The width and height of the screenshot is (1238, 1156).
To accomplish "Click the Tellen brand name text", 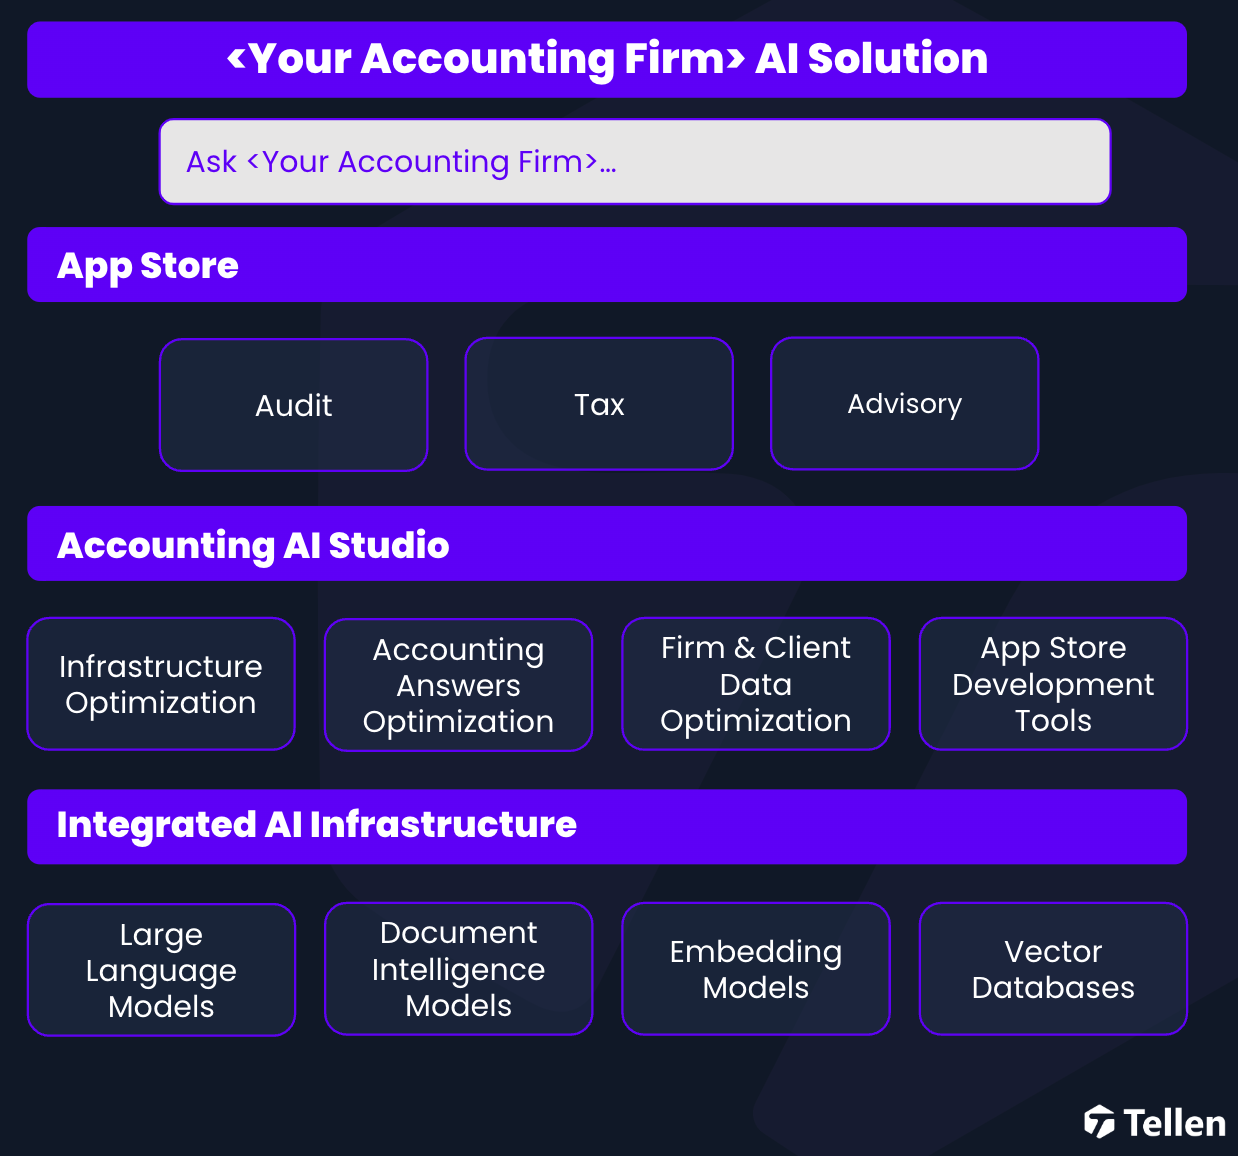I will [1174, 1123].
